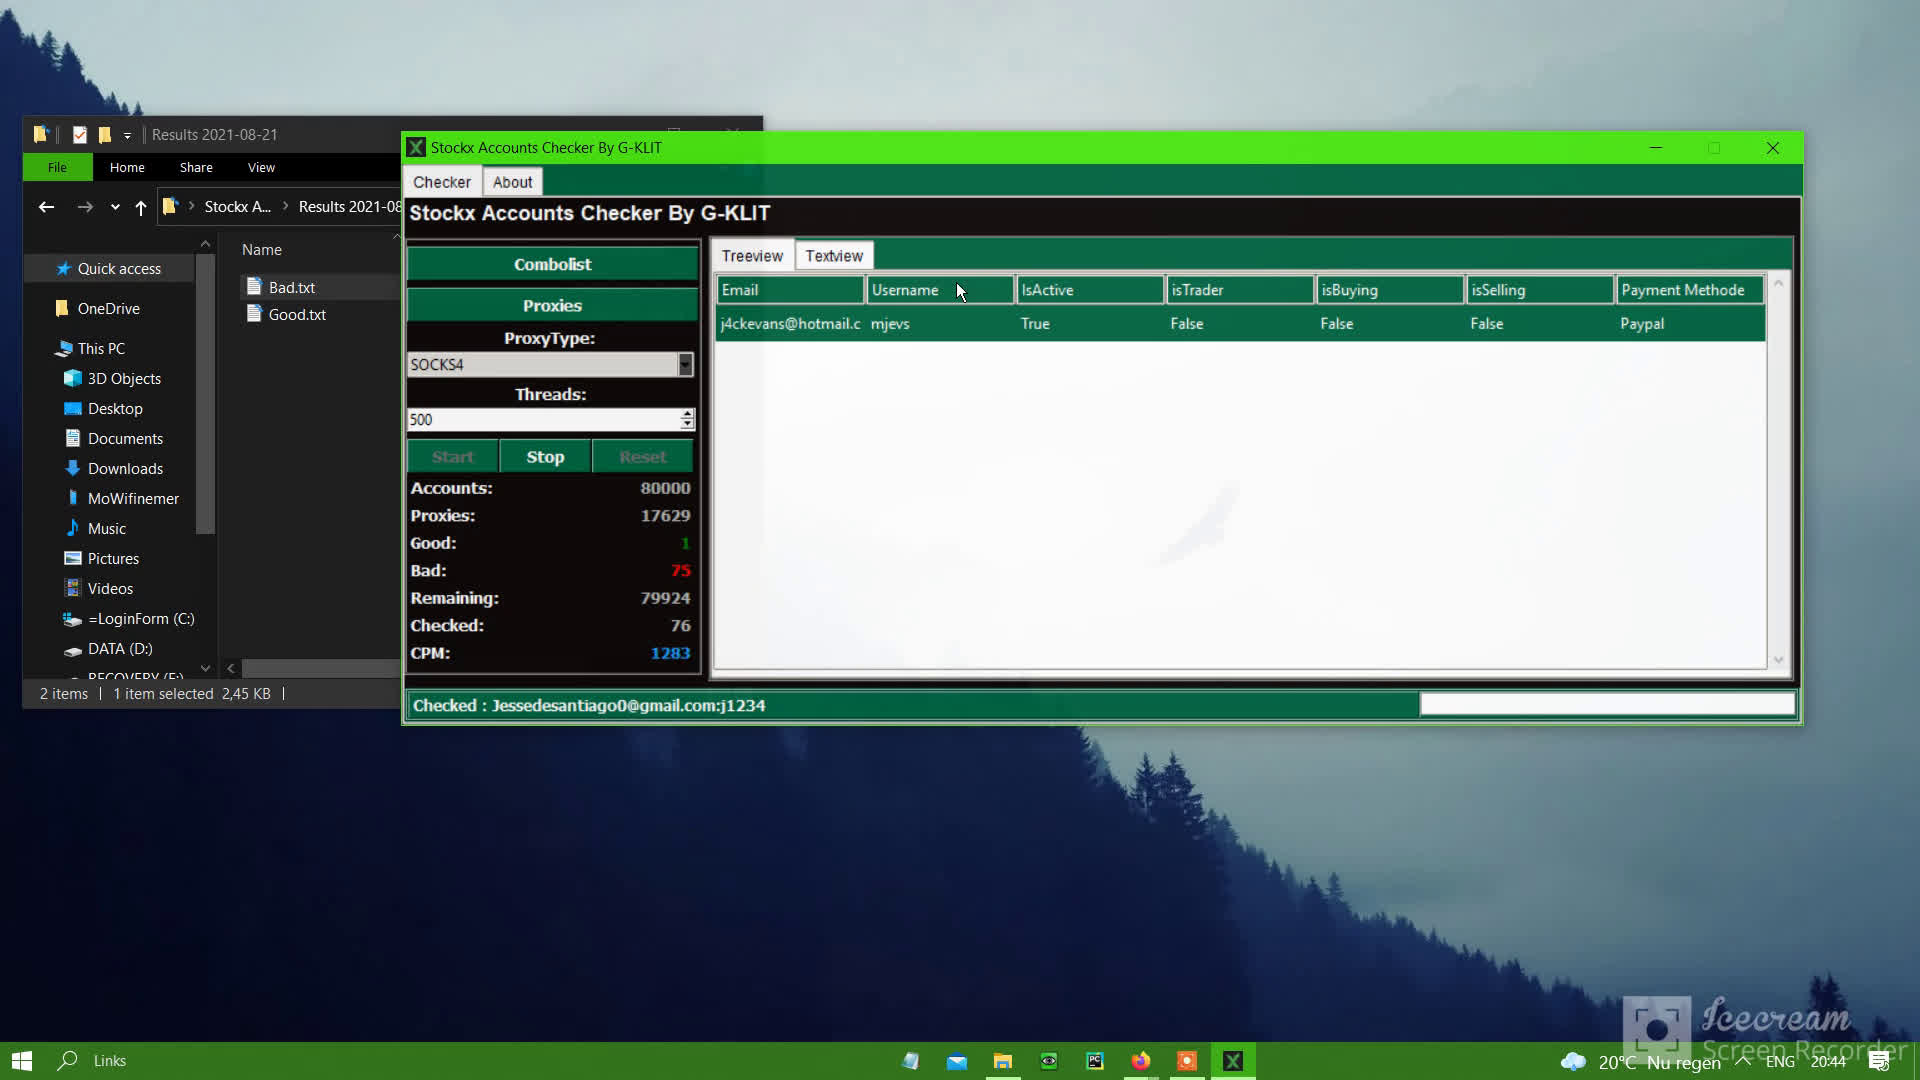This screenshot has height=1080, width=1920.
Task: Open File Explorer from the taskbar
Action: 1003,1060
